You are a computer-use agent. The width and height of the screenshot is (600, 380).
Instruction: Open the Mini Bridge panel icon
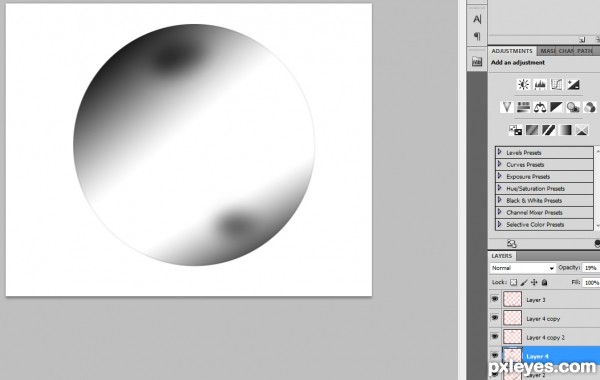[477, 61]
